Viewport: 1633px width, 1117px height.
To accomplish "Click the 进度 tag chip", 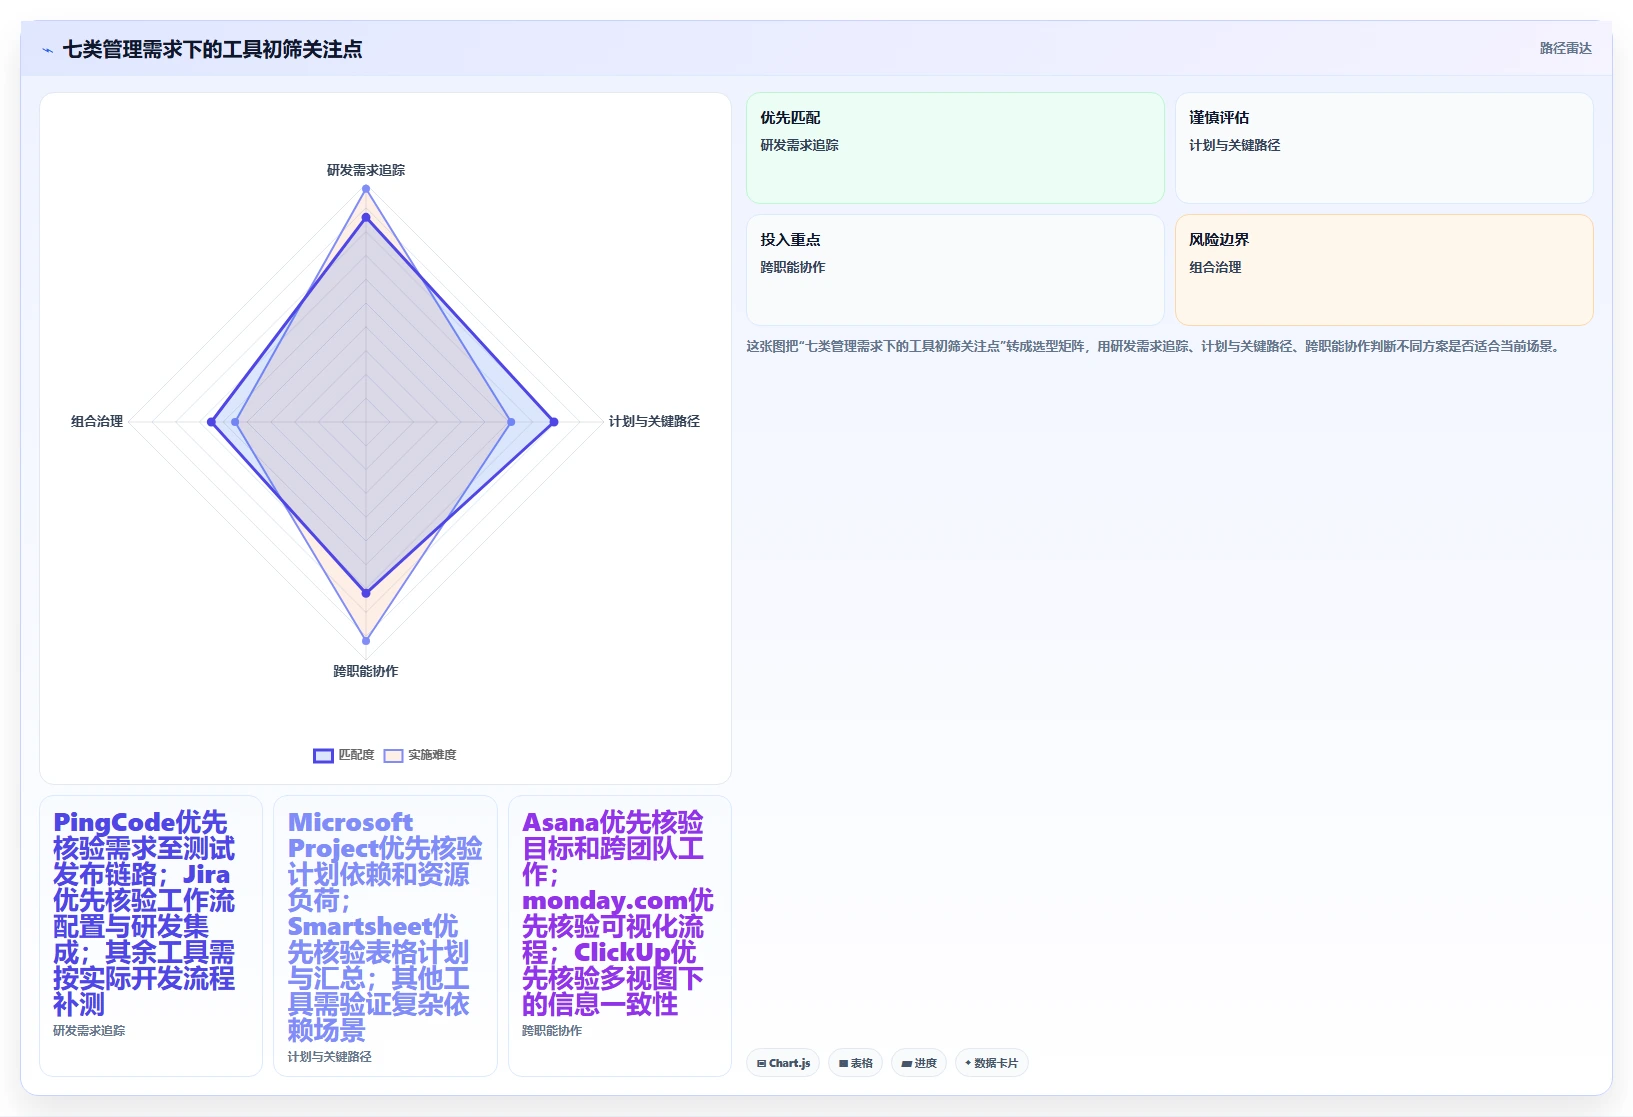I will (x=919, y=1063).
